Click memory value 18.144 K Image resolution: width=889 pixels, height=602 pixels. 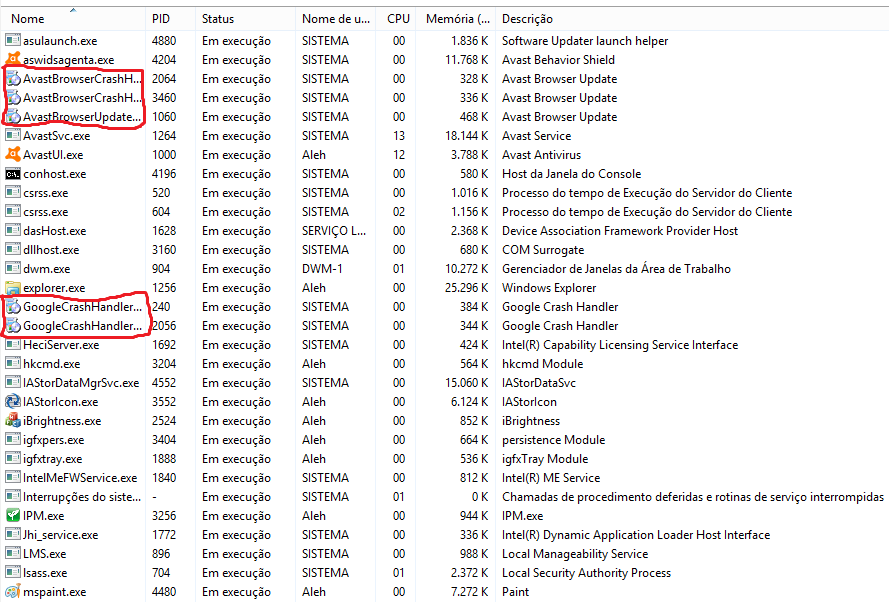(466, 135)
